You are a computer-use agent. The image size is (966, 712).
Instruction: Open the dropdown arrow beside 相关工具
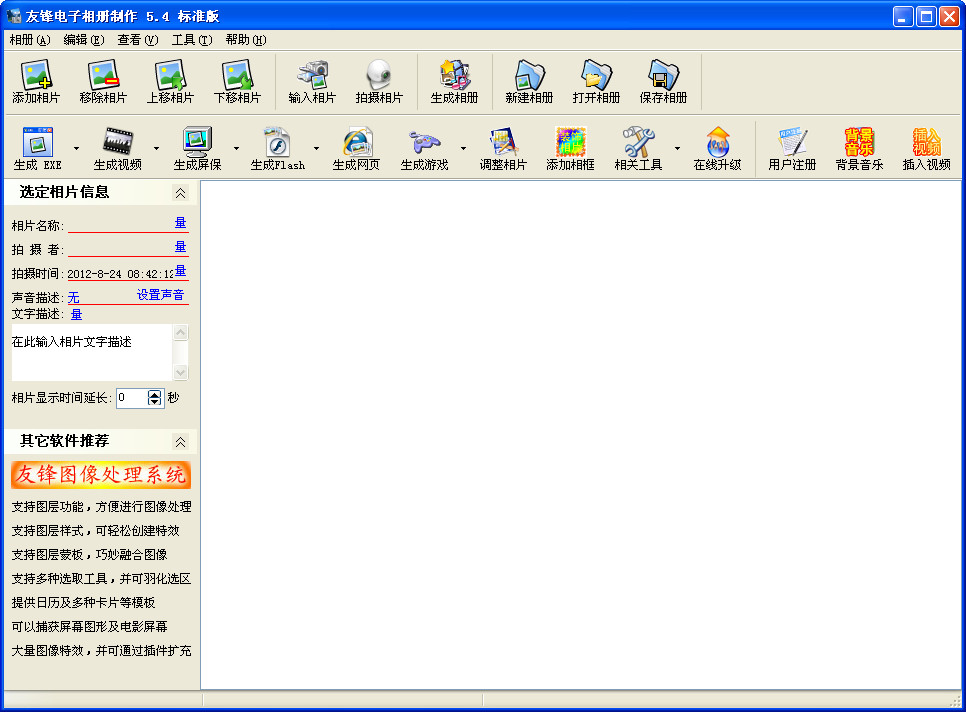point(677,148)
